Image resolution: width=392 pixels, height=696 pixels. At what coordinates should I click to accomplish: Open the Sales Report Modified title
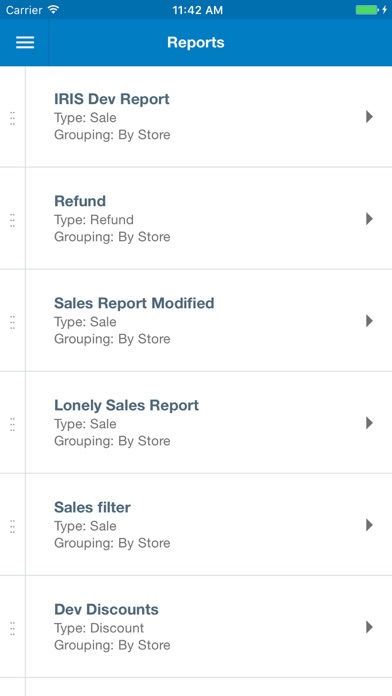pos(134,303)
